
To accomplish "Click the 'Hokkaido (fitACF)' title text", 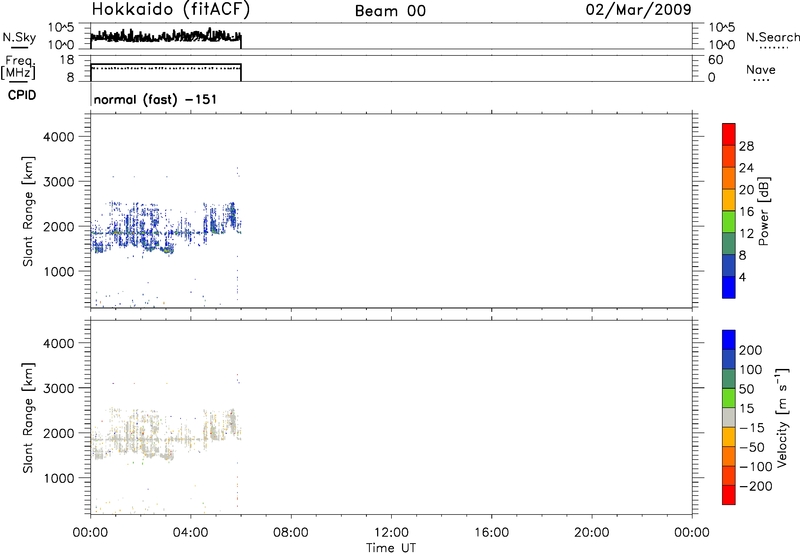I will pyautogui.click(x=171, y=10).
